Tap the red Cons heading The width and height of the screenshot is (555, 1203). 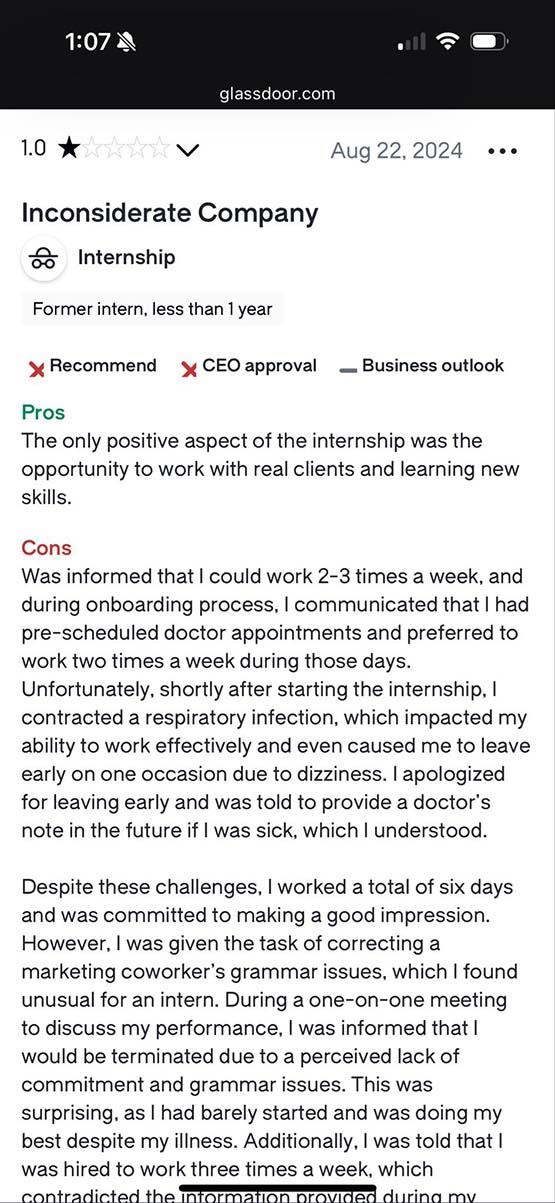(47, 549)
